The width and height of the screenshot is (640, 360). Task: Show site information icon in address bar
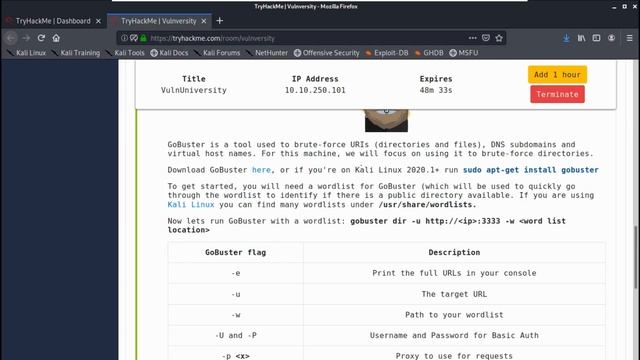point(124,38)
